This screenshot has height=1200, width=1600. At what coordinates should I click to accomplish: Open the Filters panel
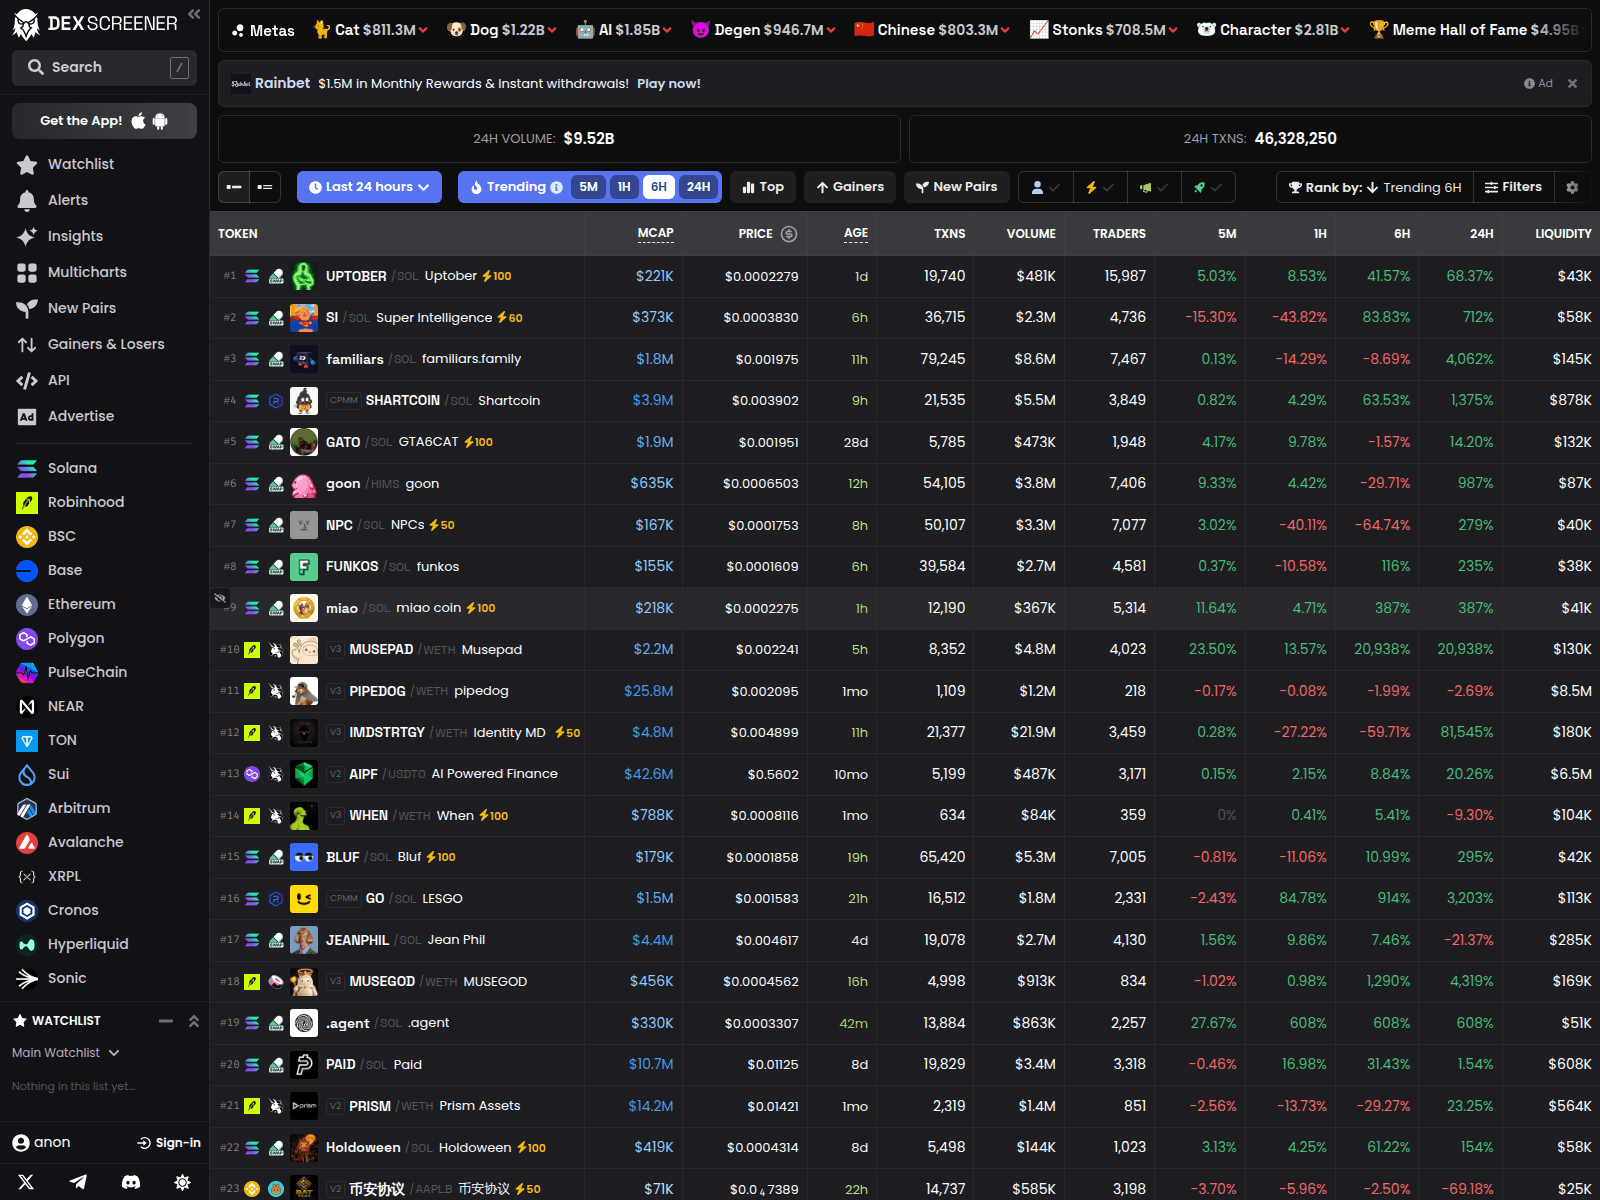1513,187
